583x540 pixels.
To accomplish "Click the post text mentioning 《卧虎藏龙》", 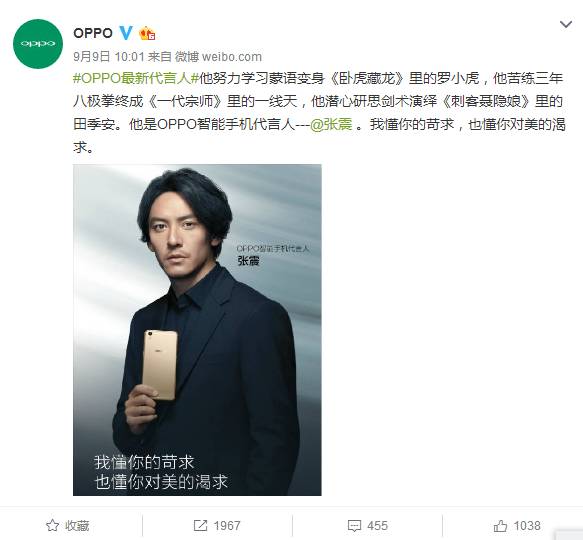I will click(x=319, y=113).
